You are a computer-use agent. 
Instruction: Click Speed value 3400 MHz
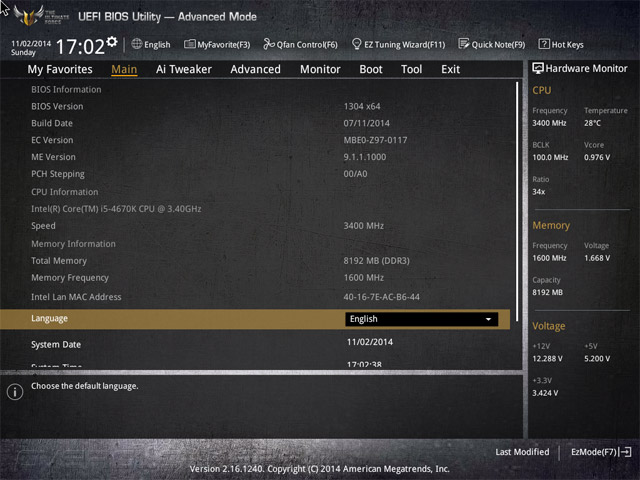click(364, 226)
